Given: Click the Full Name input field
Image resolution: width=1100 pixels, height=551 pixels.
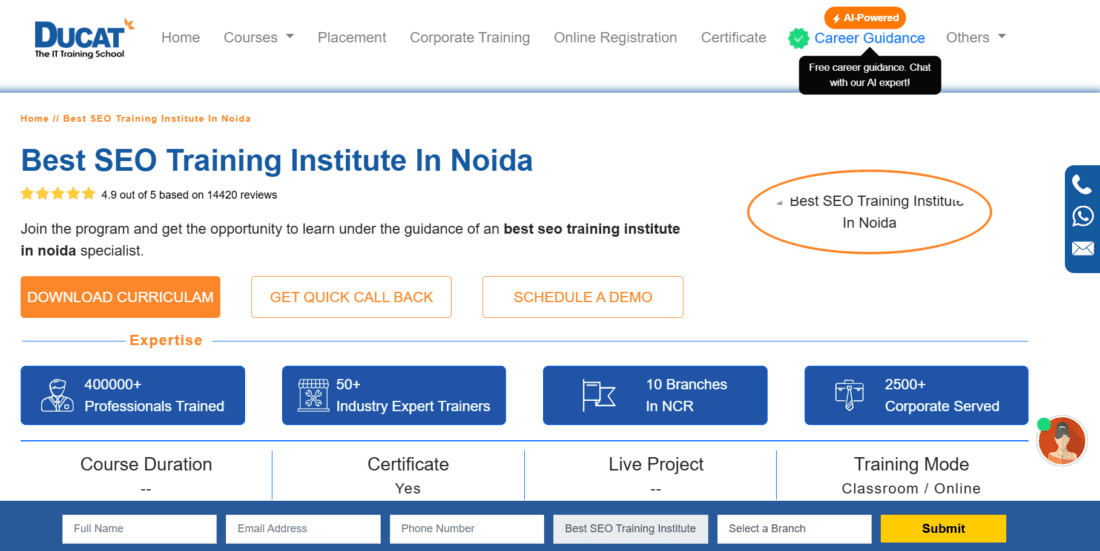Looking at the screenshot, I should click(140, 529).
